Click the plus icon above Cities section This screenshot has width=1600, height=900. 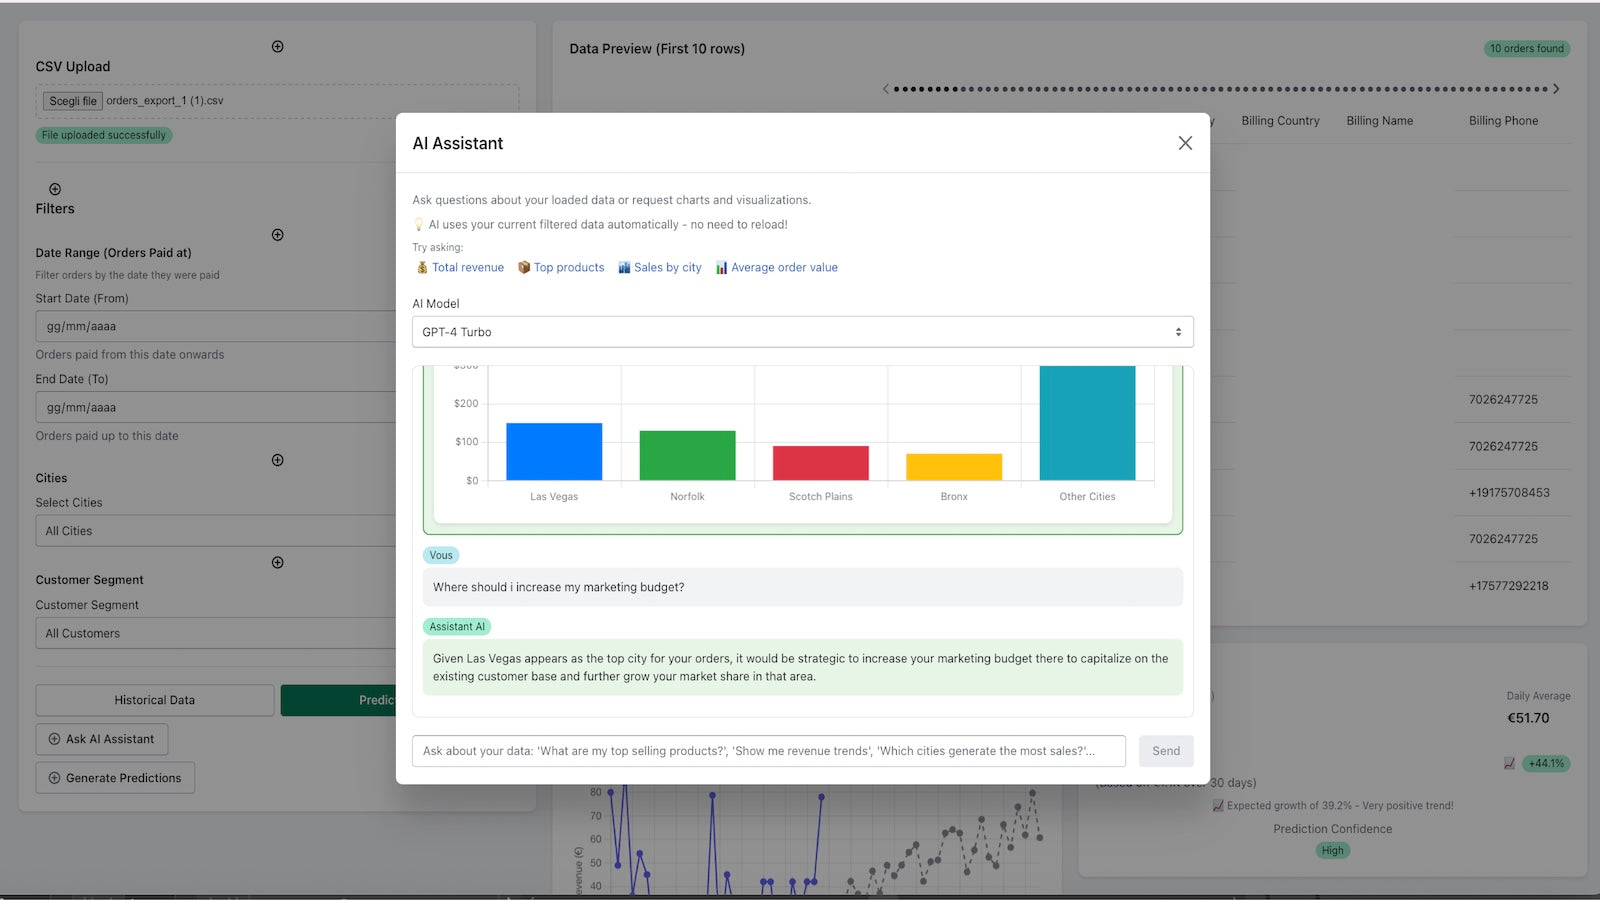point(277,460)
